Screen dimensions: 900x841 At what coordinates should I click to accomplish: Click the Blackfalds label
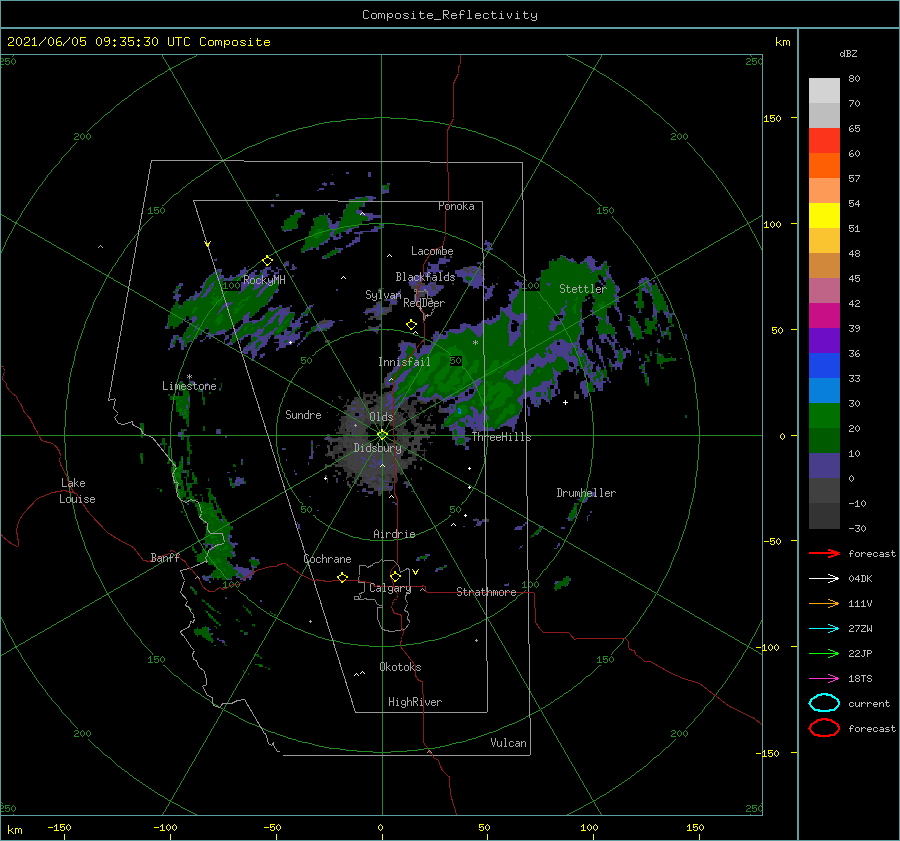pyautogui.click(x=425, y=277)
